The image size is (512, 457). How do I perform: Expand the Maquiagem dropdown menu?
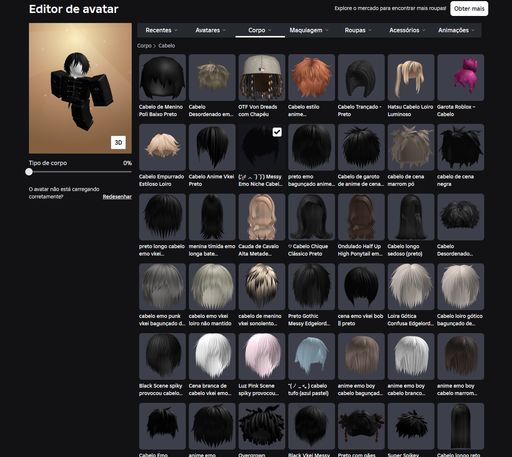[309, 30]
